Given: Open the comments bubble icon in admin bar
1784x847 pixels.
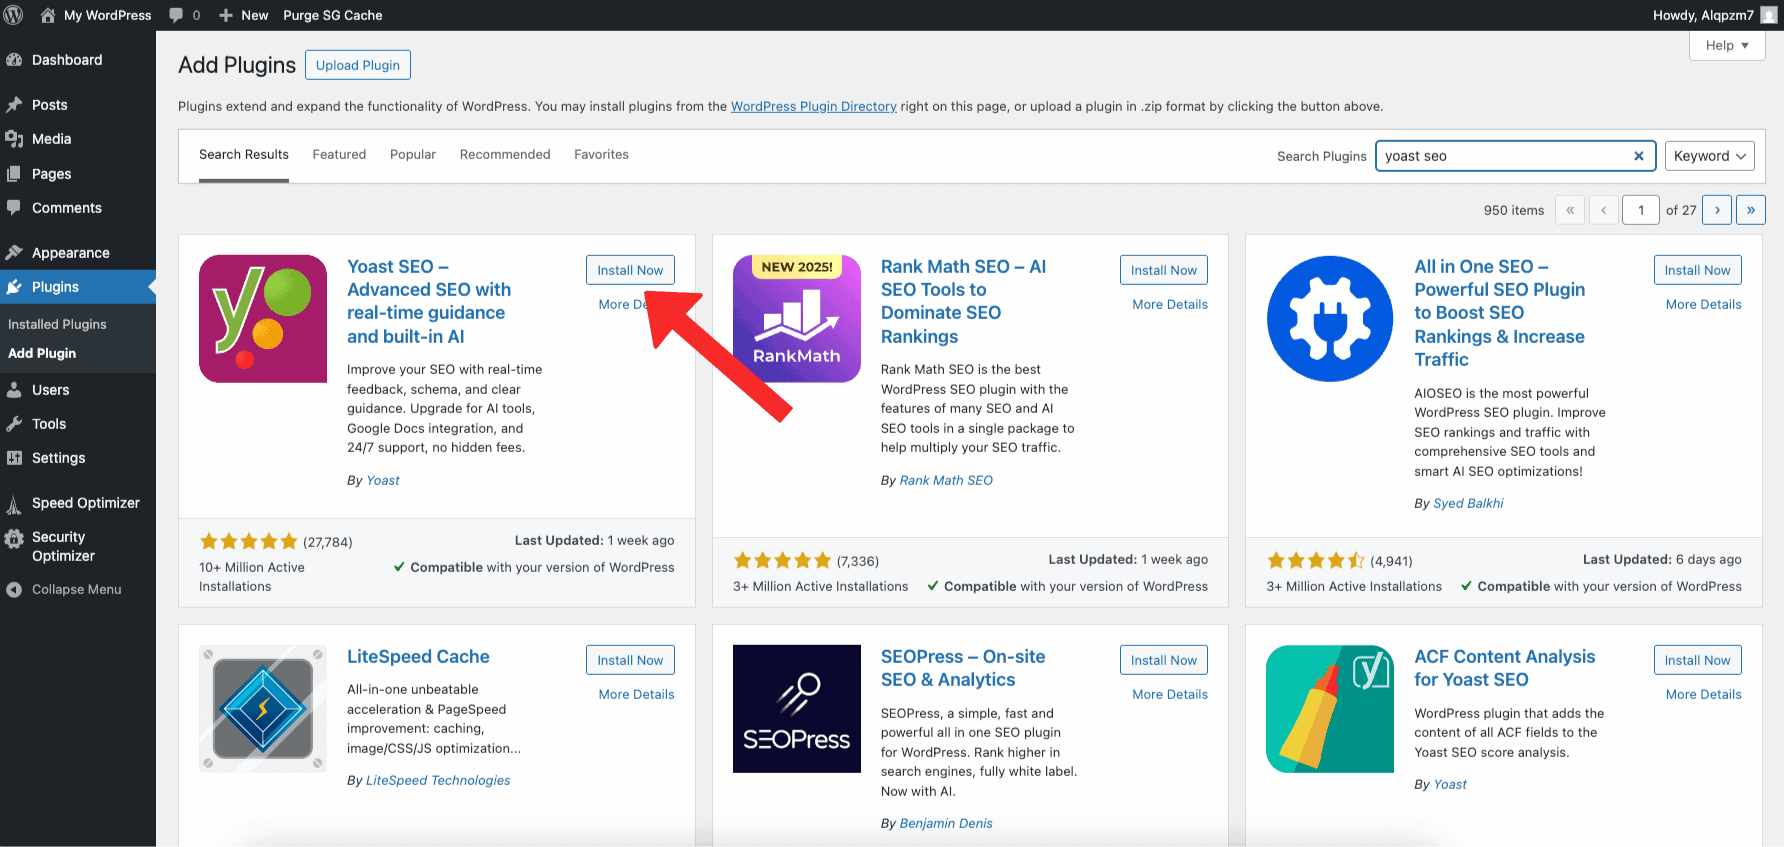Looking at the screenshot, I should [176, 15].
